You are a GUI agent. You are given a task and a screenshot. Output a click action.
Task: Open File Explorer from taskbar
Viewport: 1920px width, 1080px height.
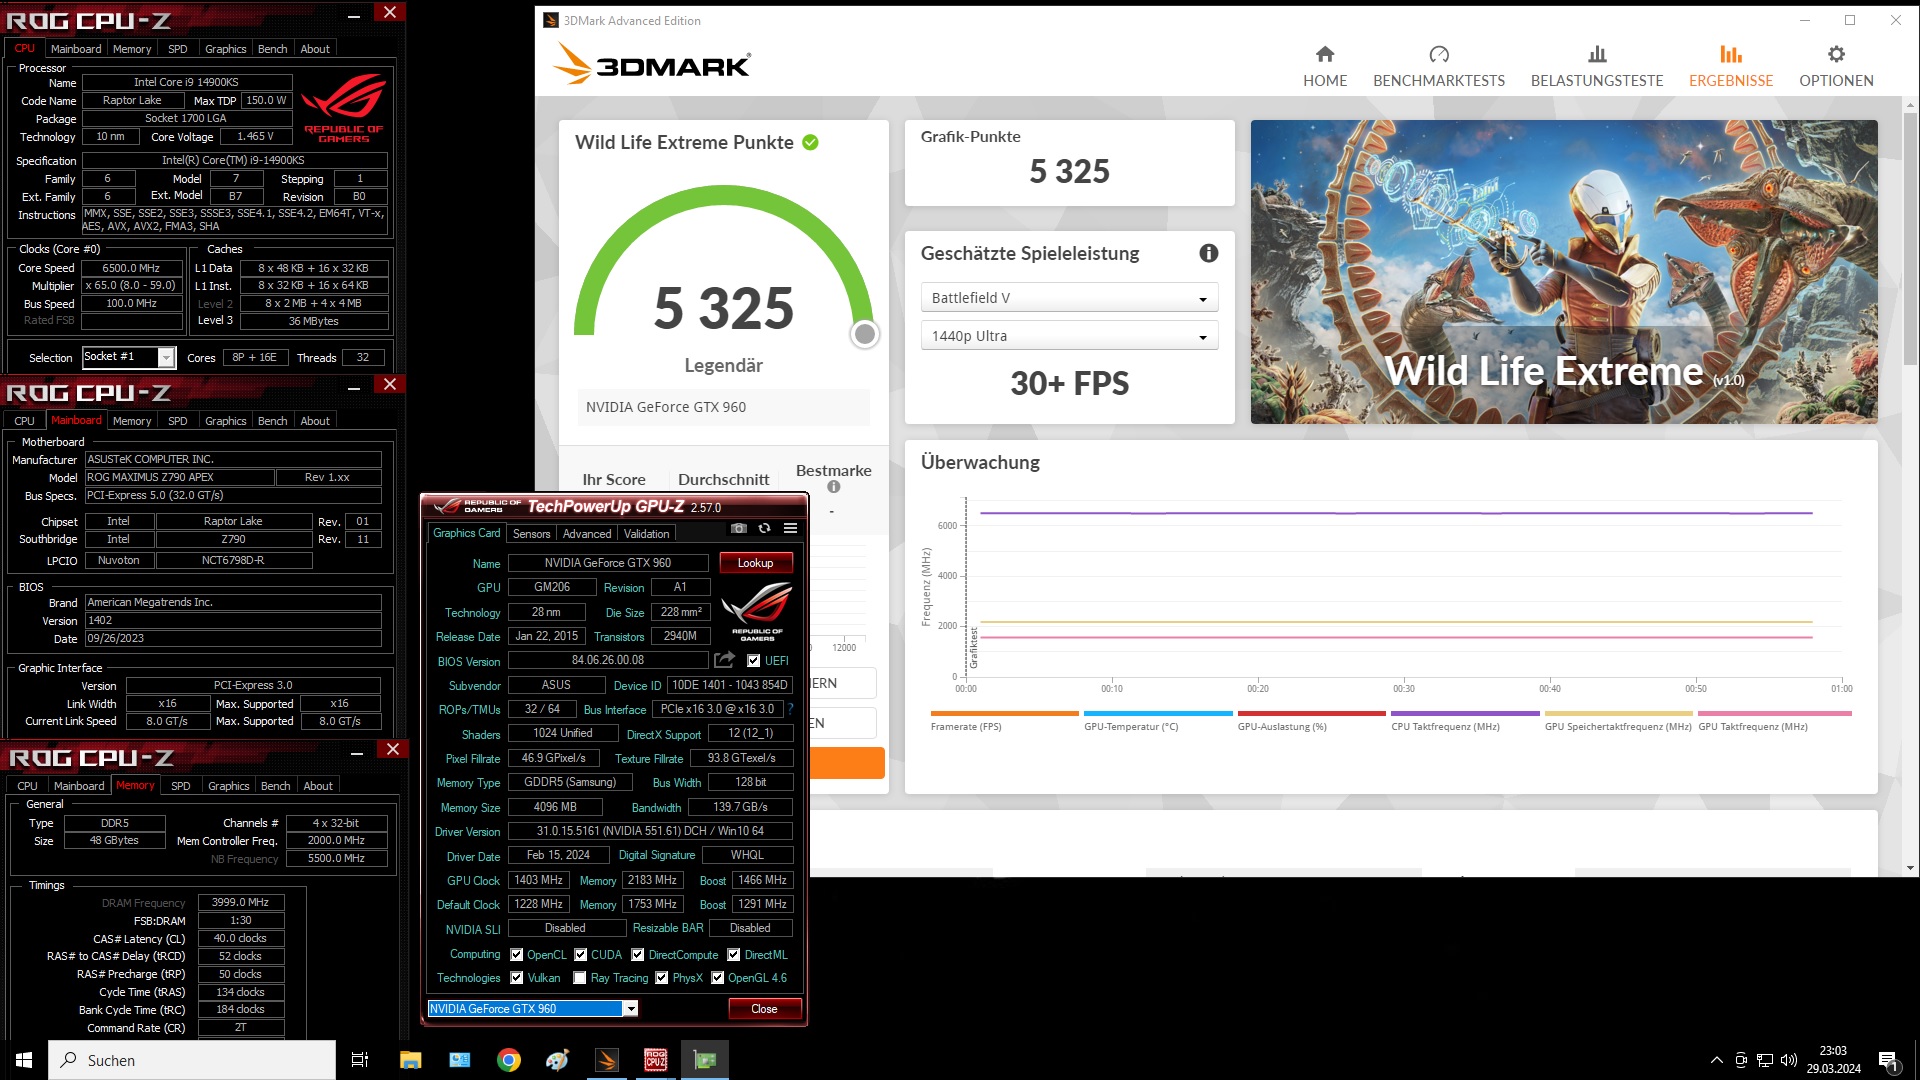[410, 1060]
